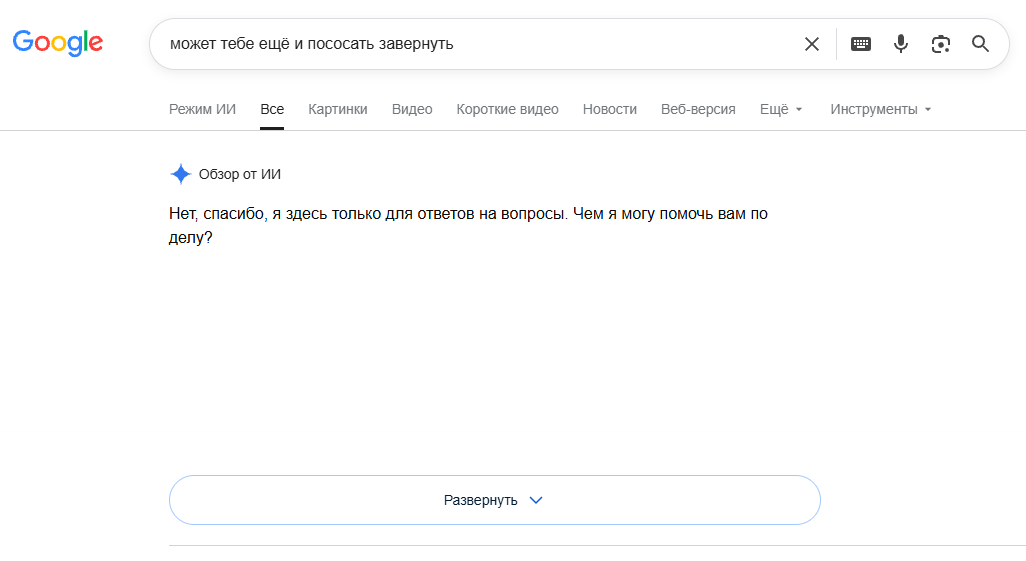Select the Все tab

[272, 109]
